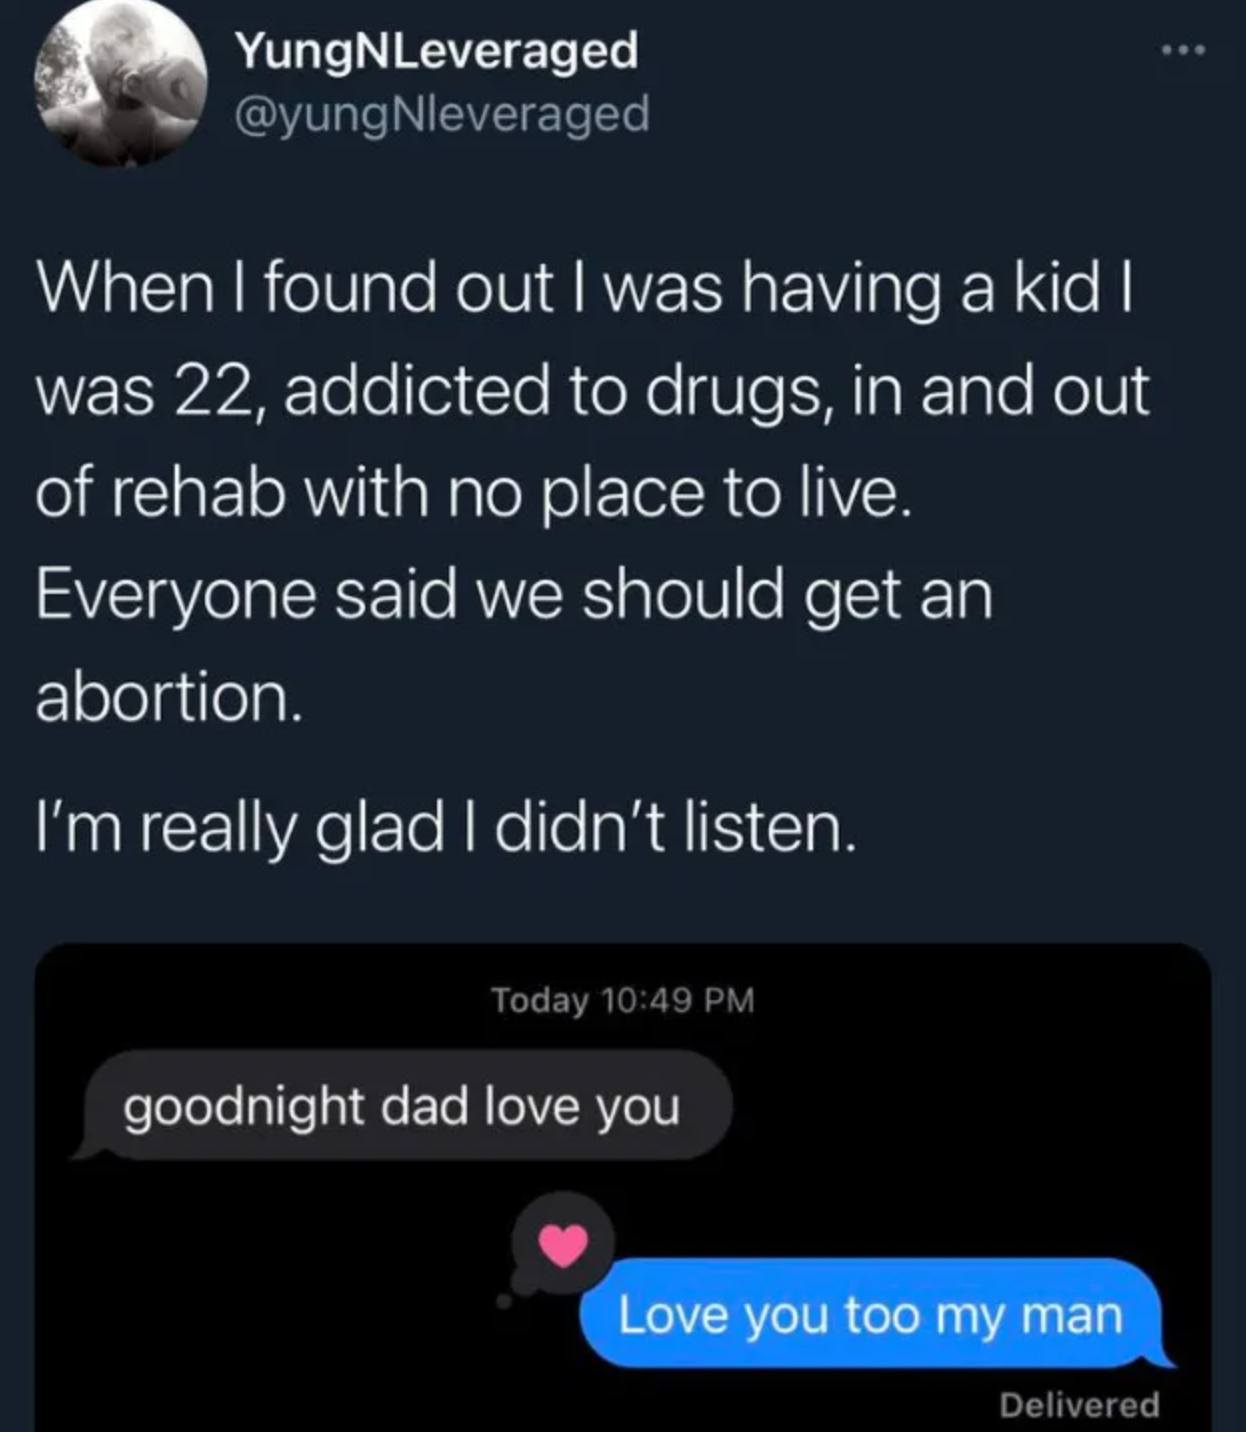Open the tweet's three-dot more options menu
This screenshot has width=1246, height=1432.
(1185, 49)
